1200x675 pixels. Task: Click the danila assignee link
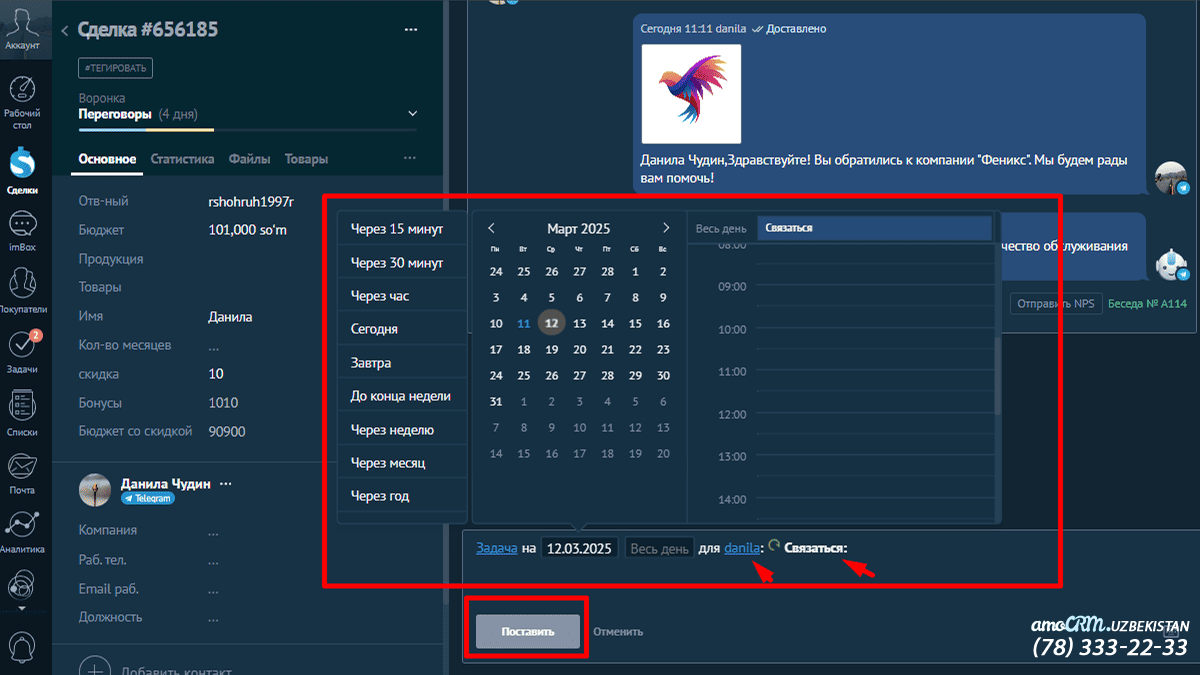coord(742,548)
